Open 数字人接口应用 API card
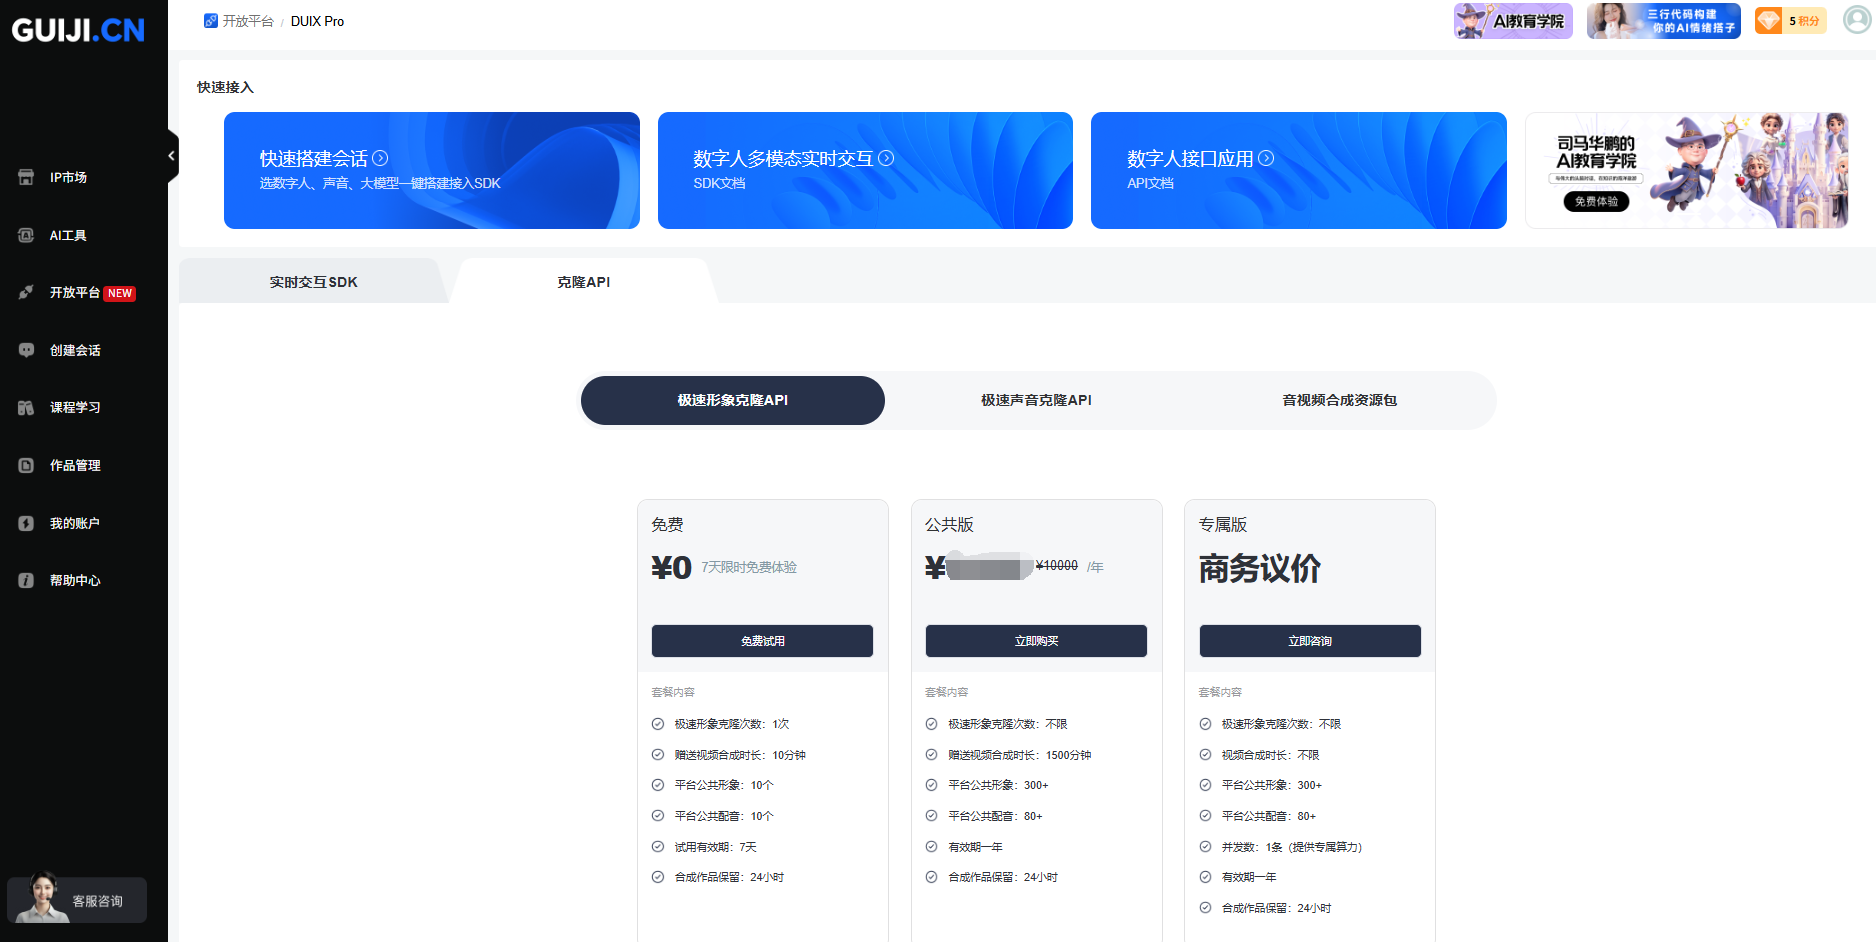 pos(1298,170)
